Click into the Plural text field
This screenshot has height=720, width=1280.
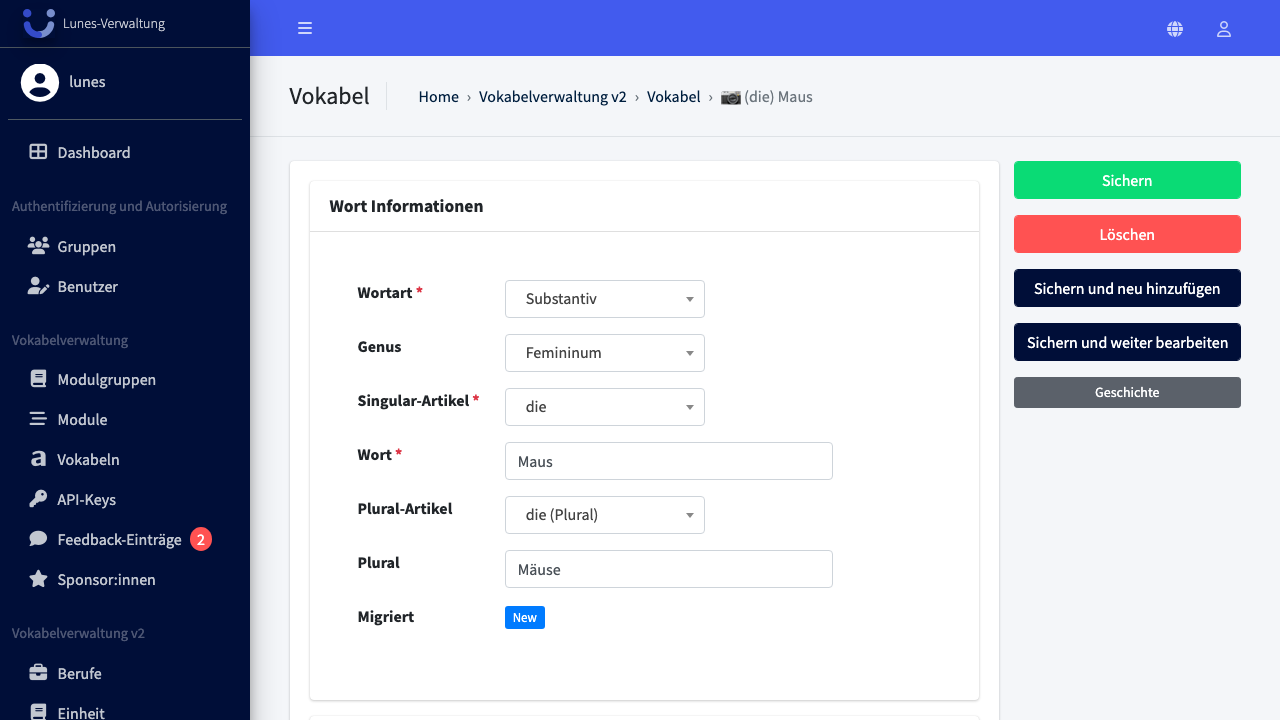[x=669, y=569]
